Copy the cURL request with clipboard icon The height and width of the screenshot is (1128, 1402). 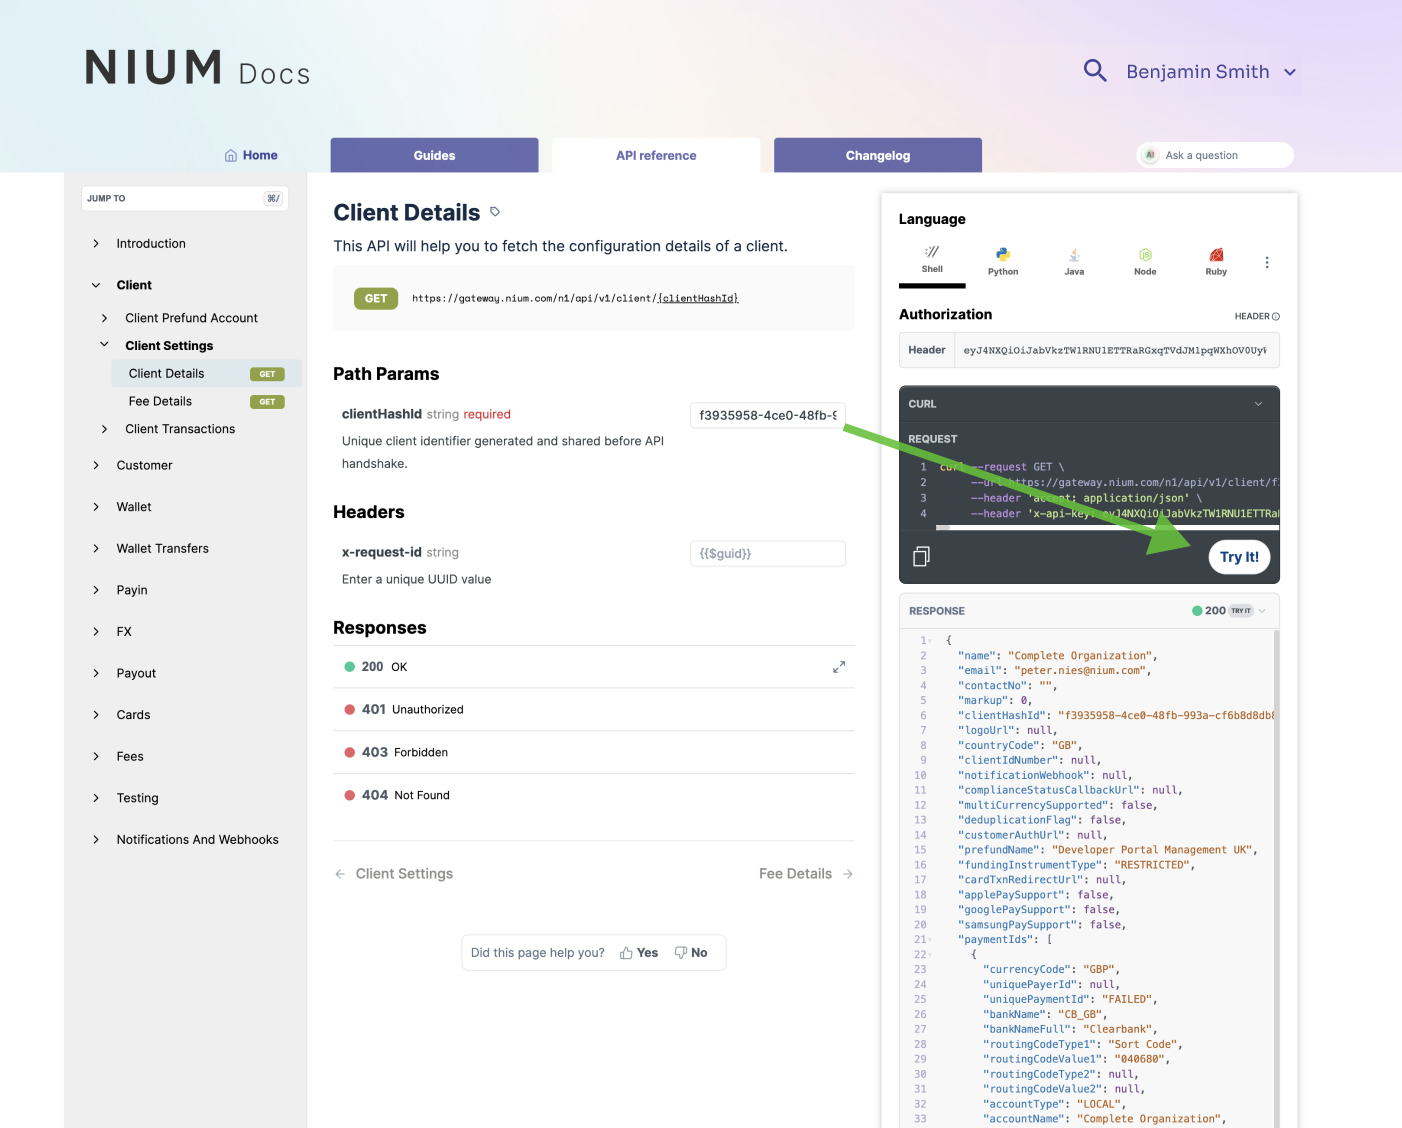[922, 556]
